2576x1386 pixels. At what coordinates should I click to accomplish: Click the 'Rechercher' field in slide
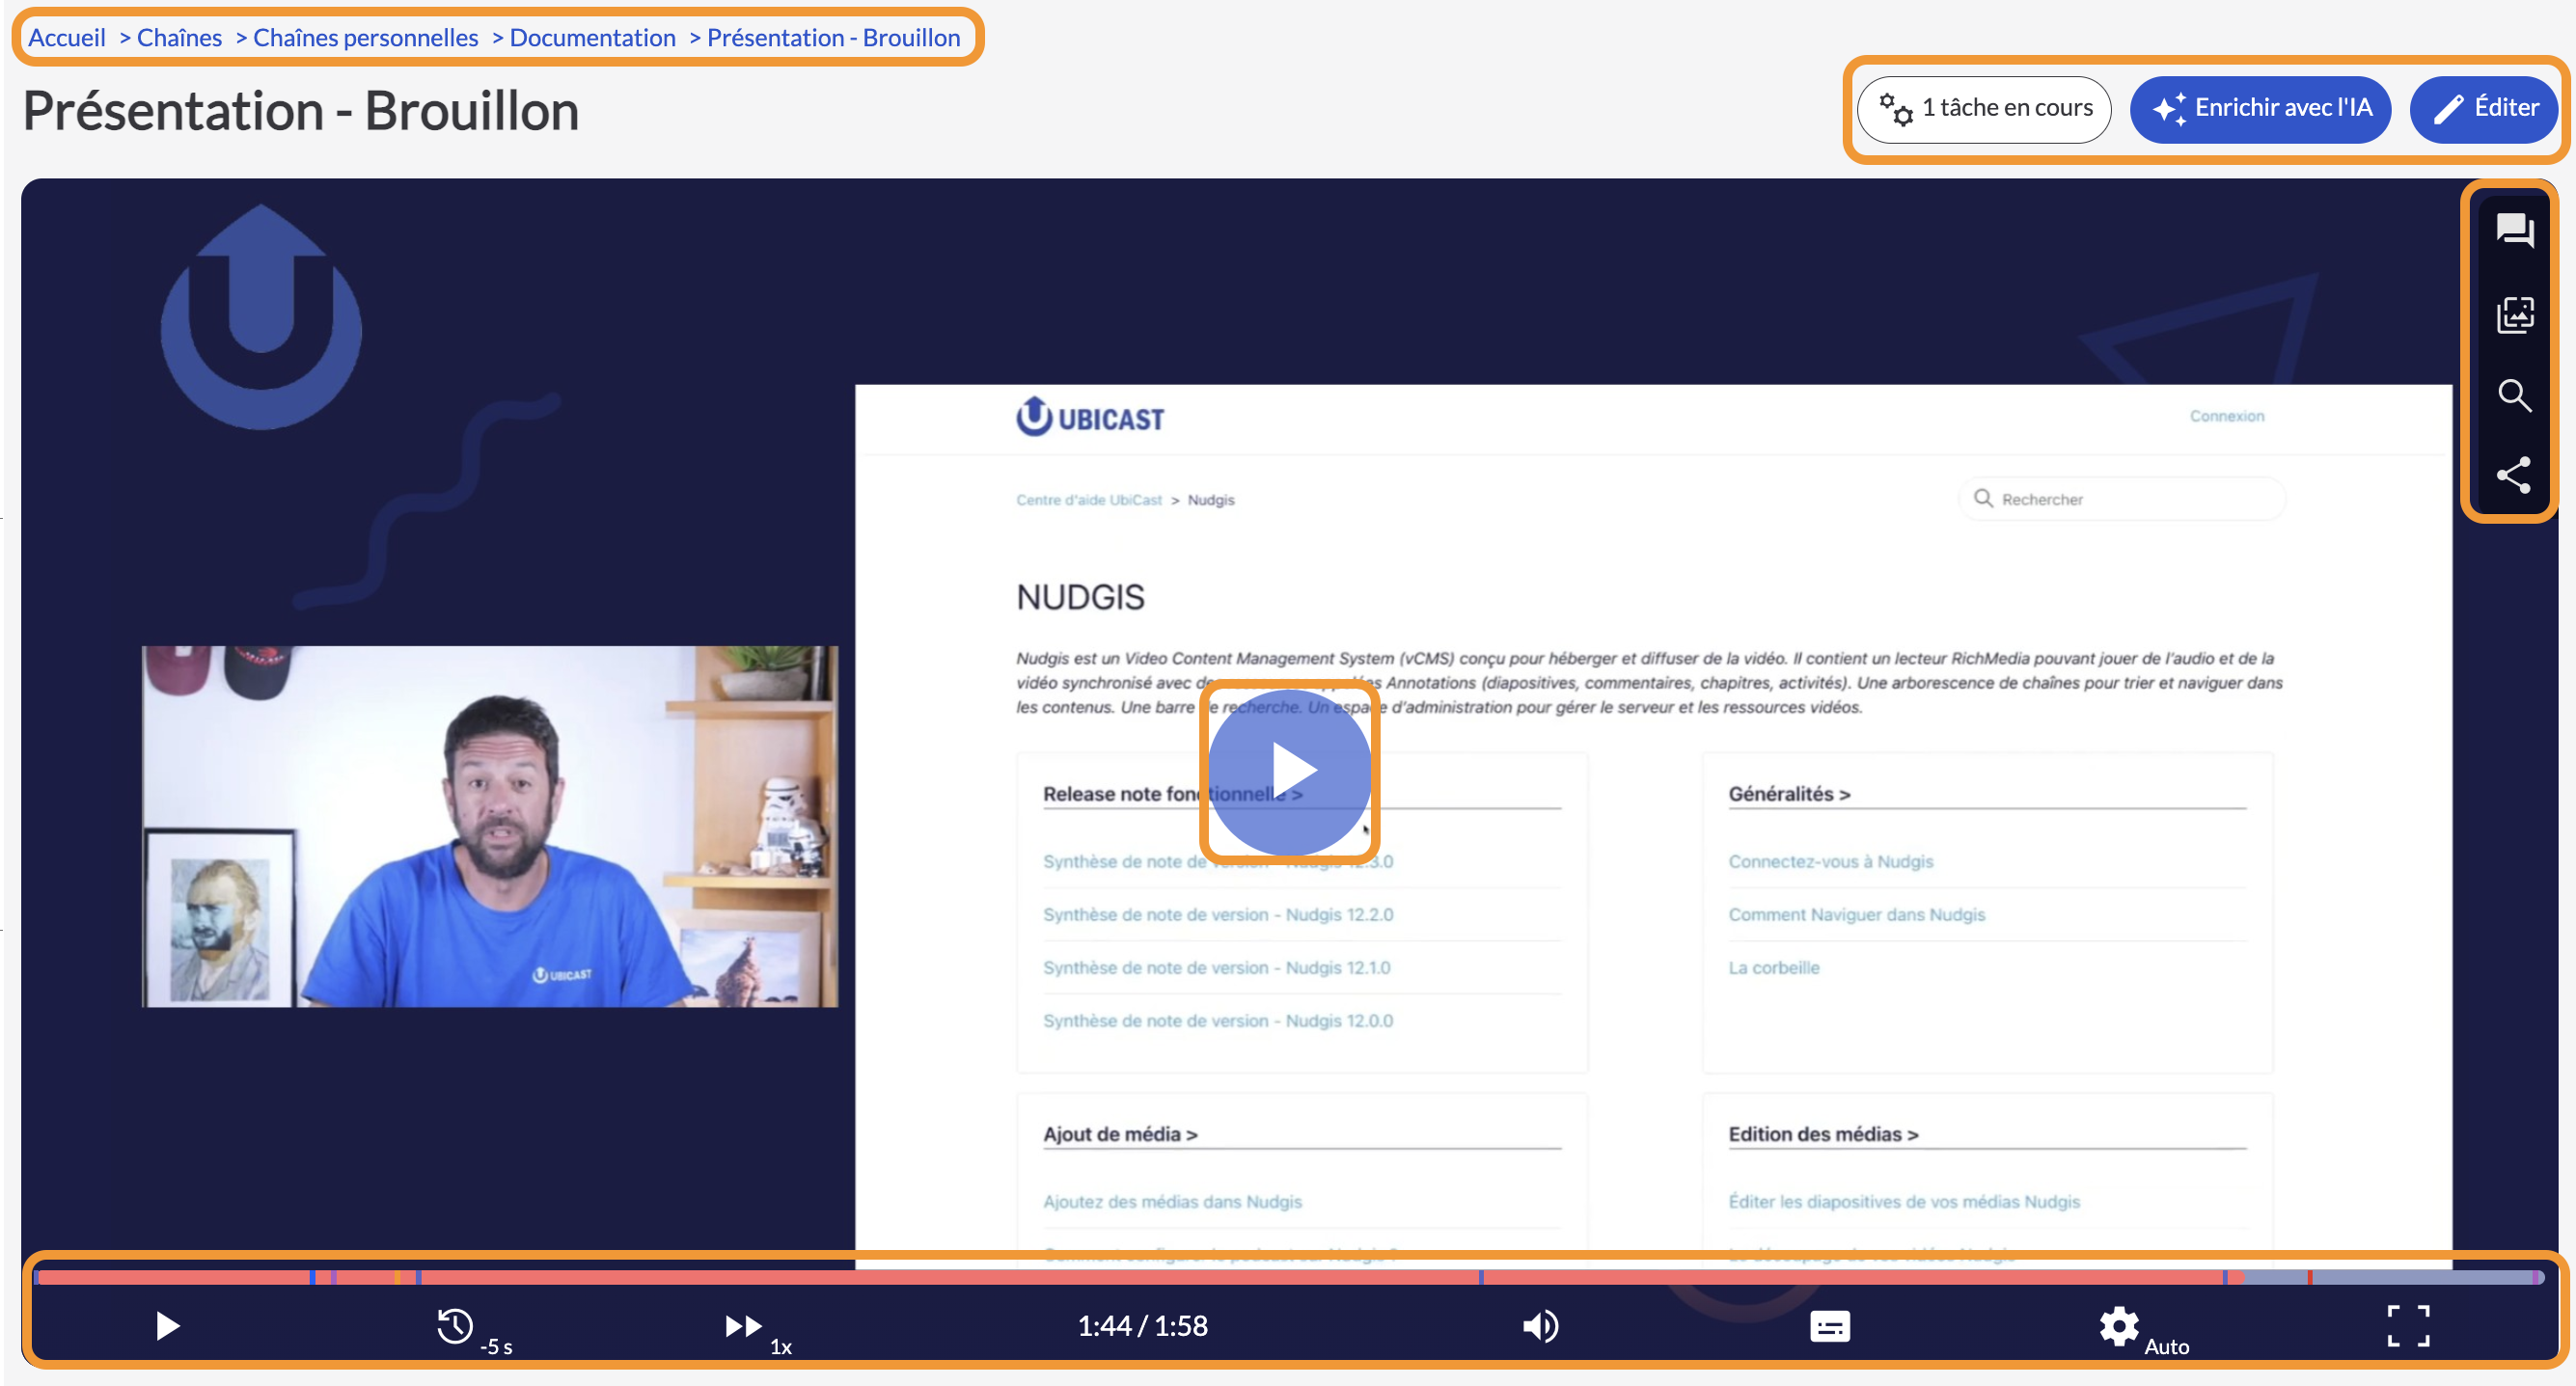coord(2121,499)
